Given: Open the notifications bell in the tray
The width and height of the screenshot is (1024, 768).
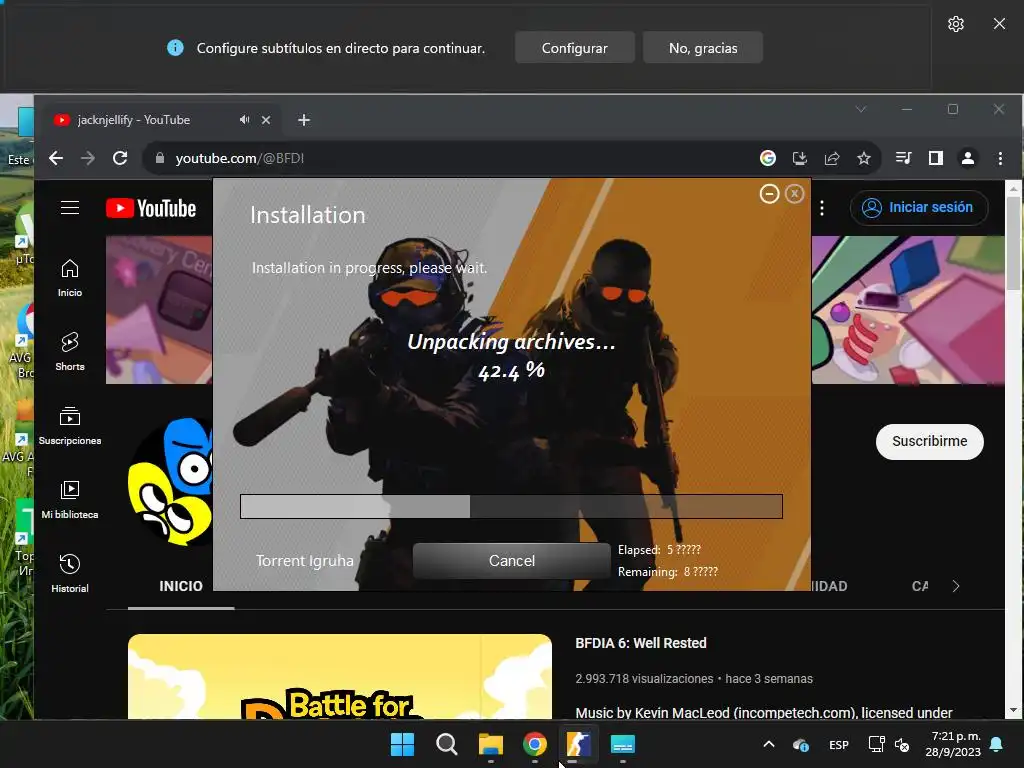Looking at the screenshot, I should click(x=997, y=744).
